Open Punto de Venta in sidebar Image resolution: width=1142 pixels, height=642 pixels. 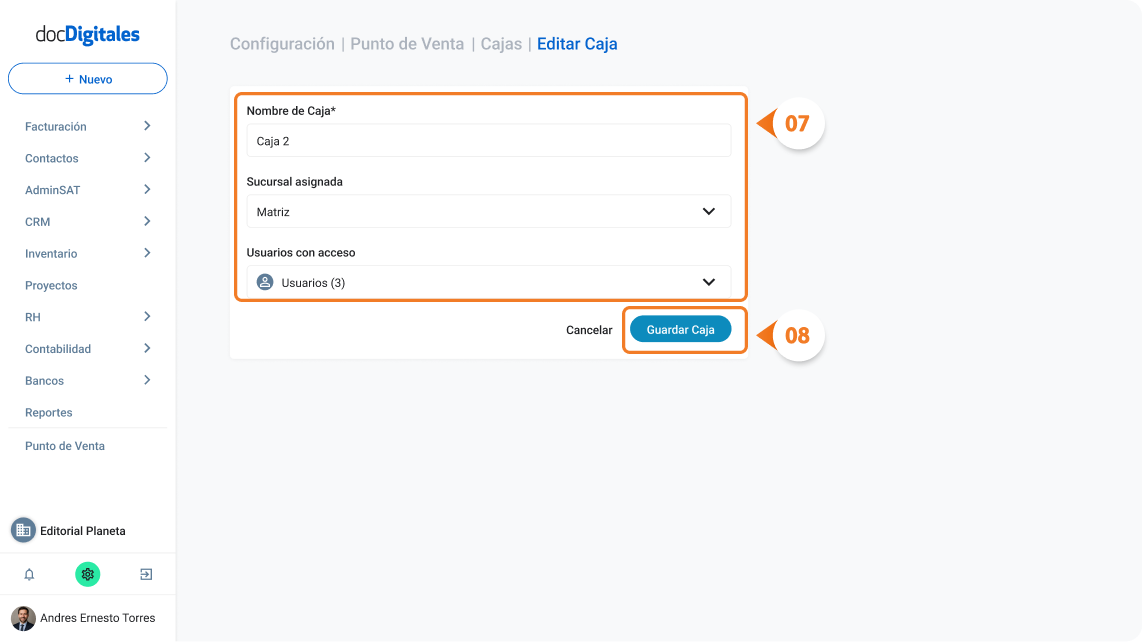65,446
